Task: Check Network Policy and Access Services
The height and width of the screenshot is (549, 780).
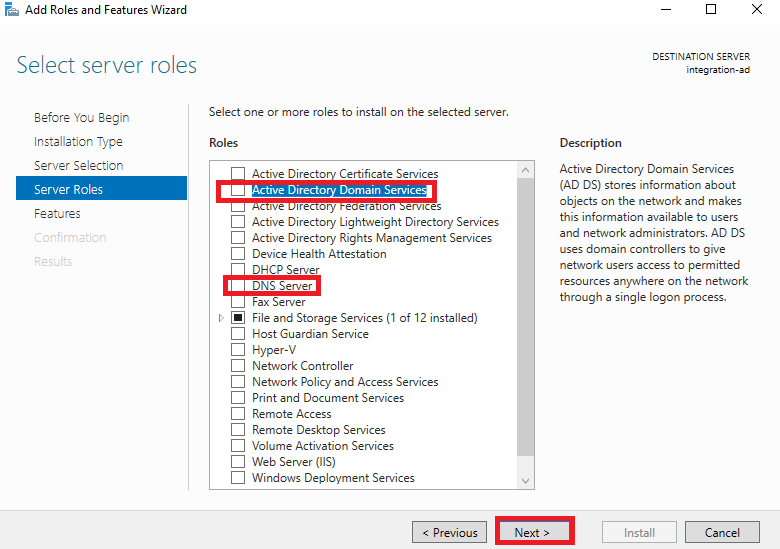Action: coord(238,381)
